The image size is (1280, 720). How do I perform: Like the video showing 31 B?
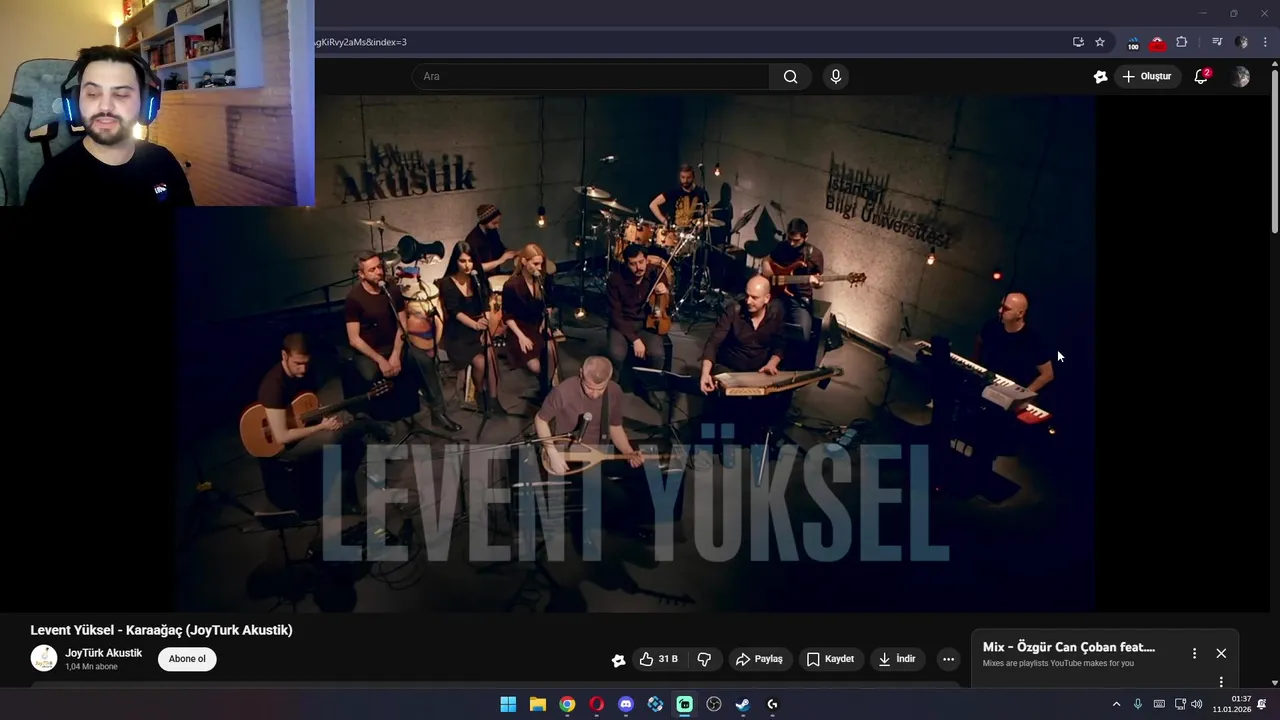click(x=659, y=659)
